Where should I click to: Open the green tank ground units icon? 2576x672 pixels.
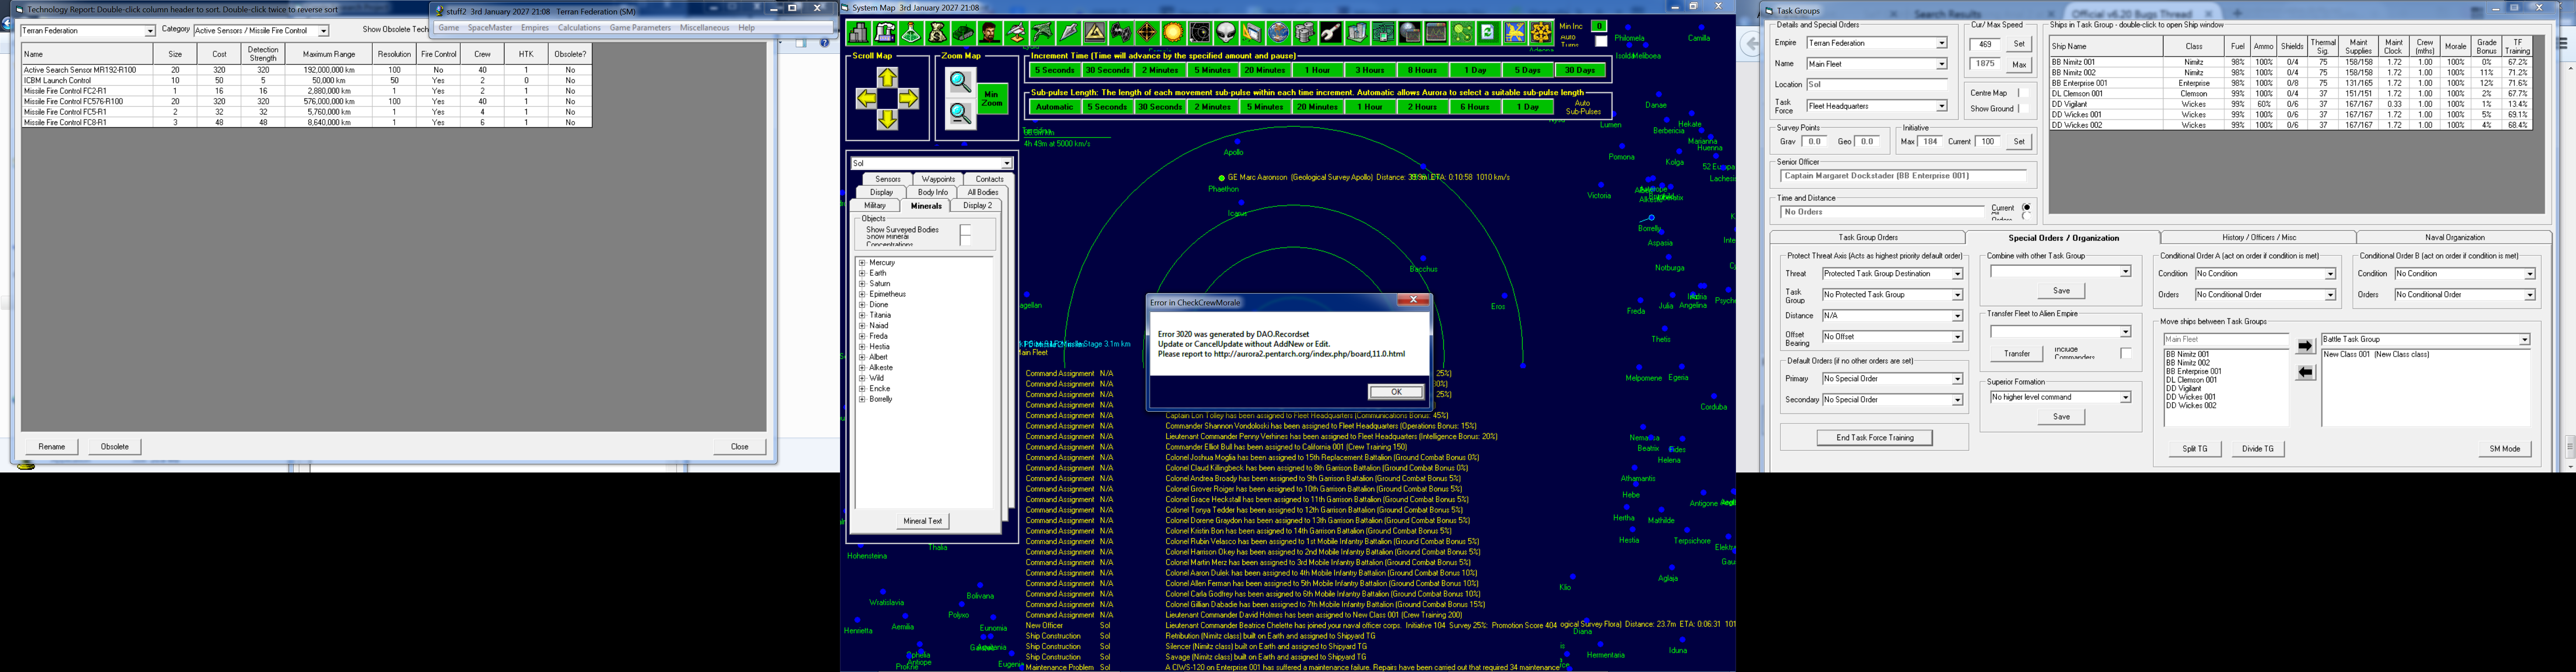tap(964, 33)
